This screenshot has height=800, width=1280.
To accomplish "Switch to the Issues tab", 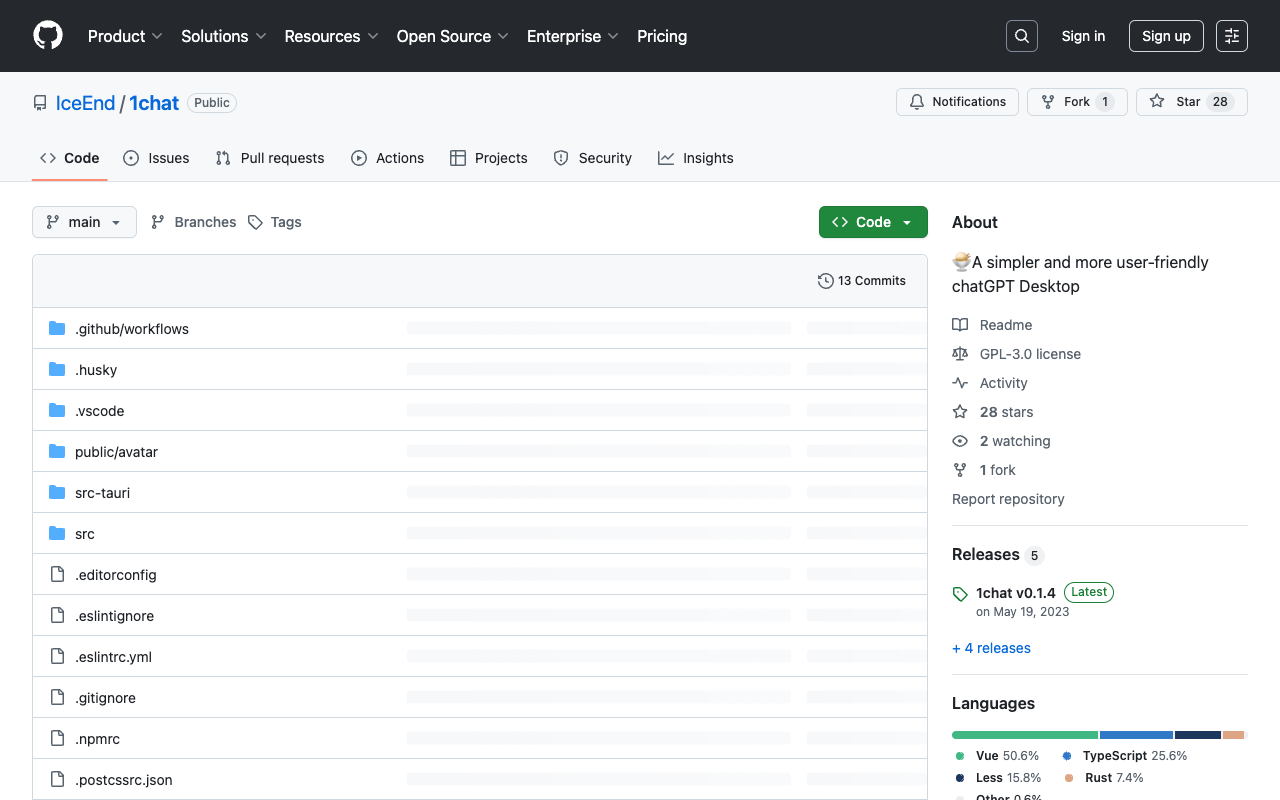I will (156, 158).
